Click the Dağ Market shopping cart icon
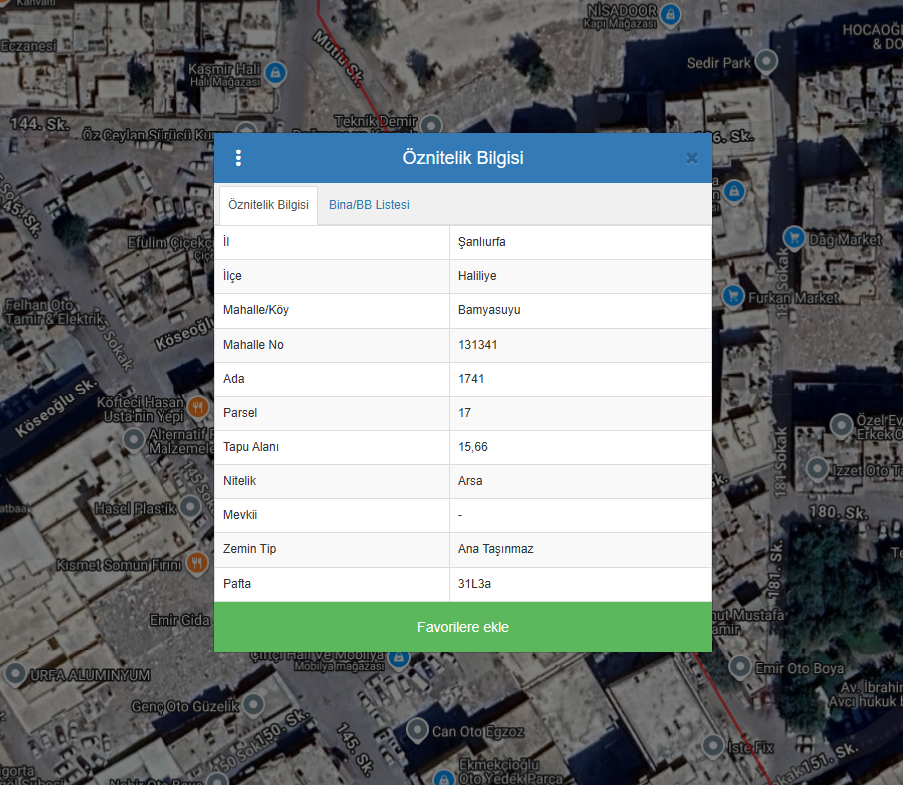903x785 pixels. (x=795, y=238)
